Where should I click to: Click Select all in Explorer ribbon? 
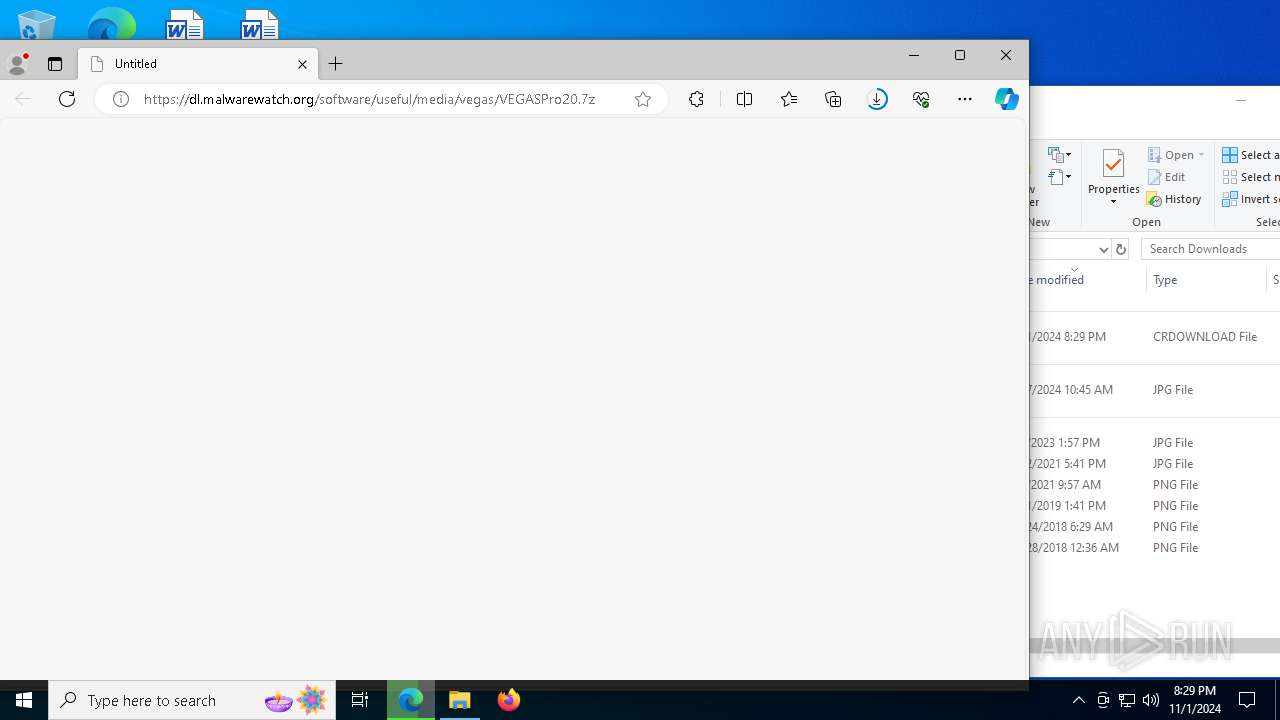[x=1251, y=155]
